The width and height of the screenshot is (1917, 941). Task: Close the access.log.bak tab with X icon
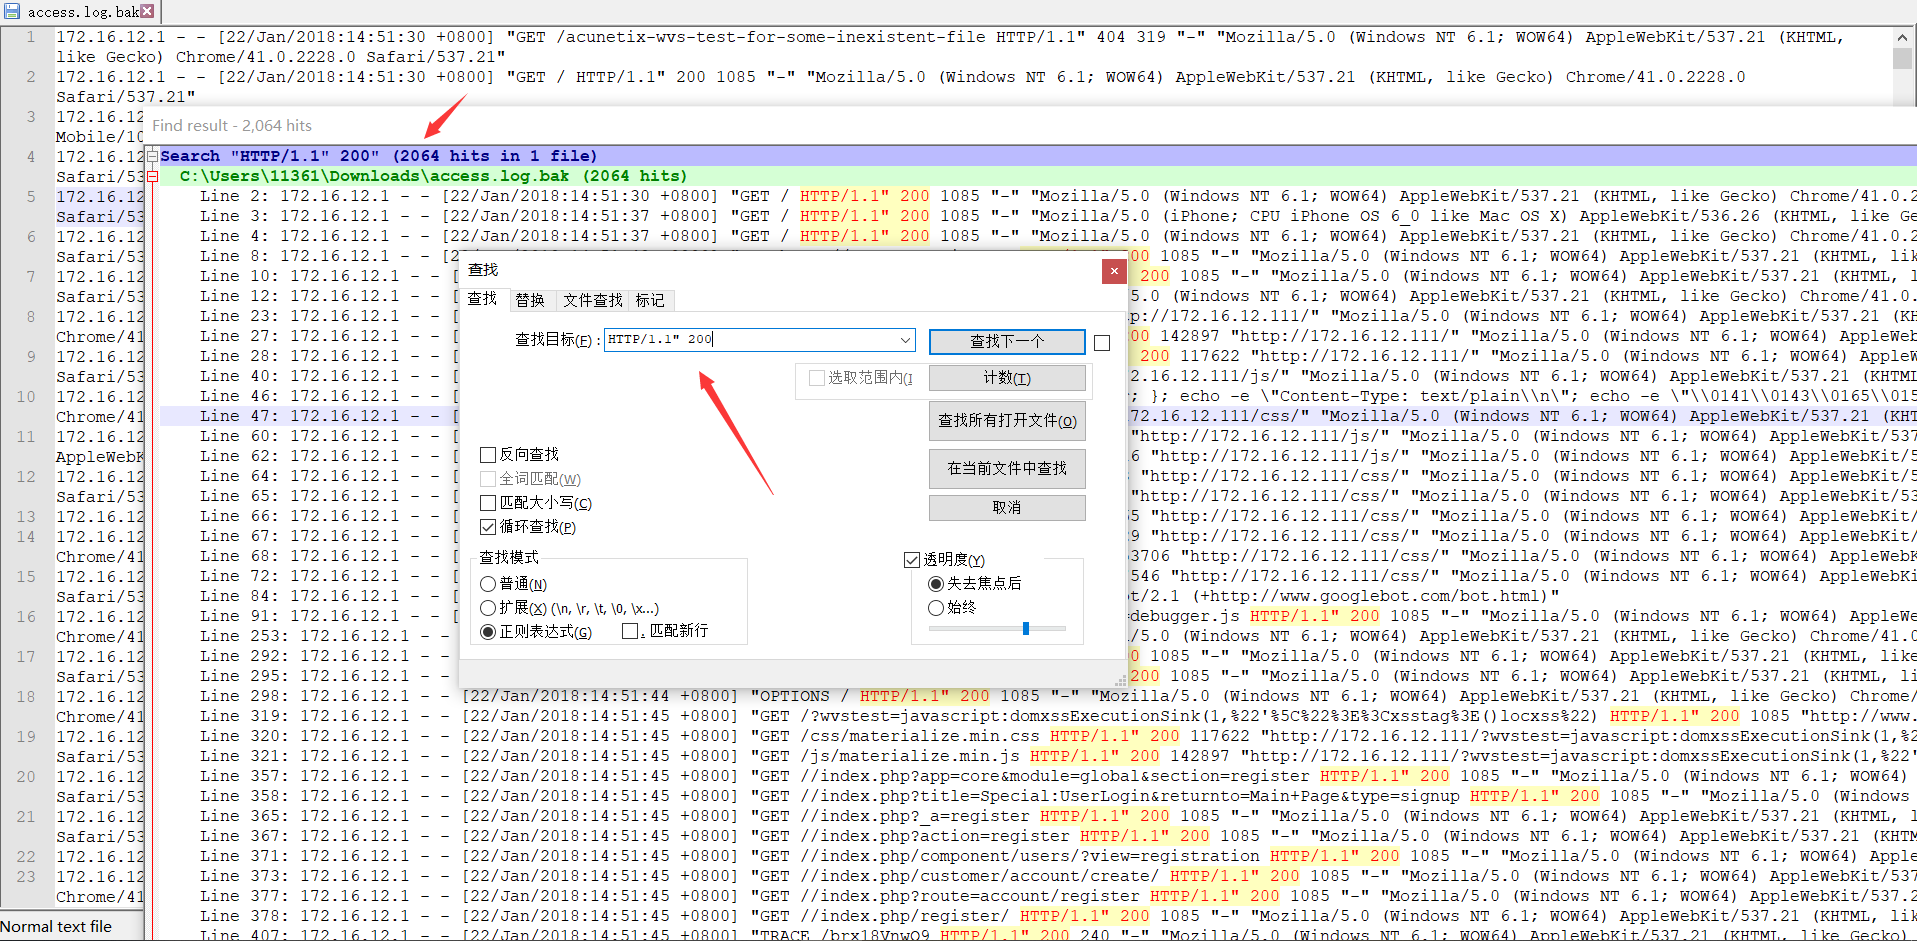tap(147, 11)
